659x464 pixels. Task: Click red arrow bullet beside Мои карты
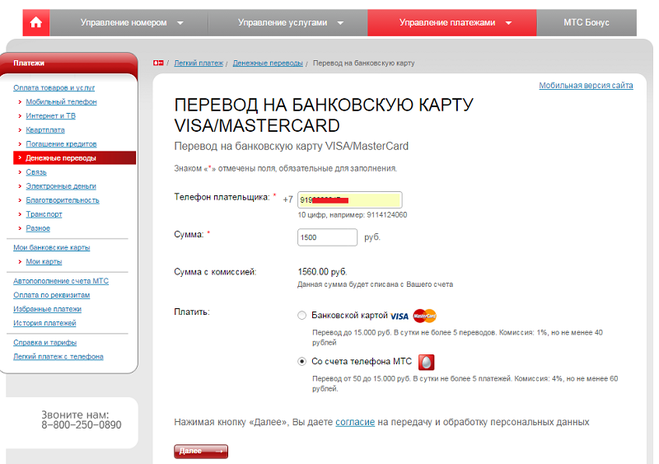(20, 261)
